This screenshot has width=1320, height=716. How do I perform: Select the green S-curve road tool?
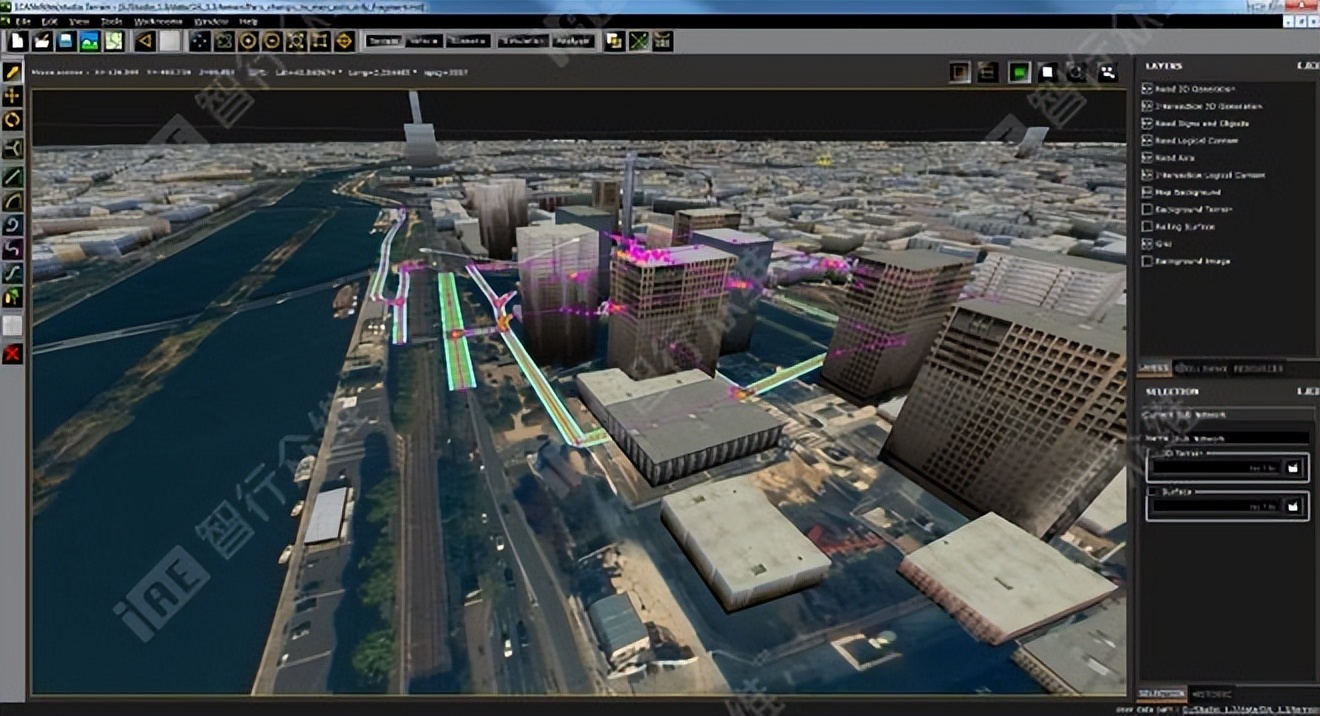click(13, 273)
